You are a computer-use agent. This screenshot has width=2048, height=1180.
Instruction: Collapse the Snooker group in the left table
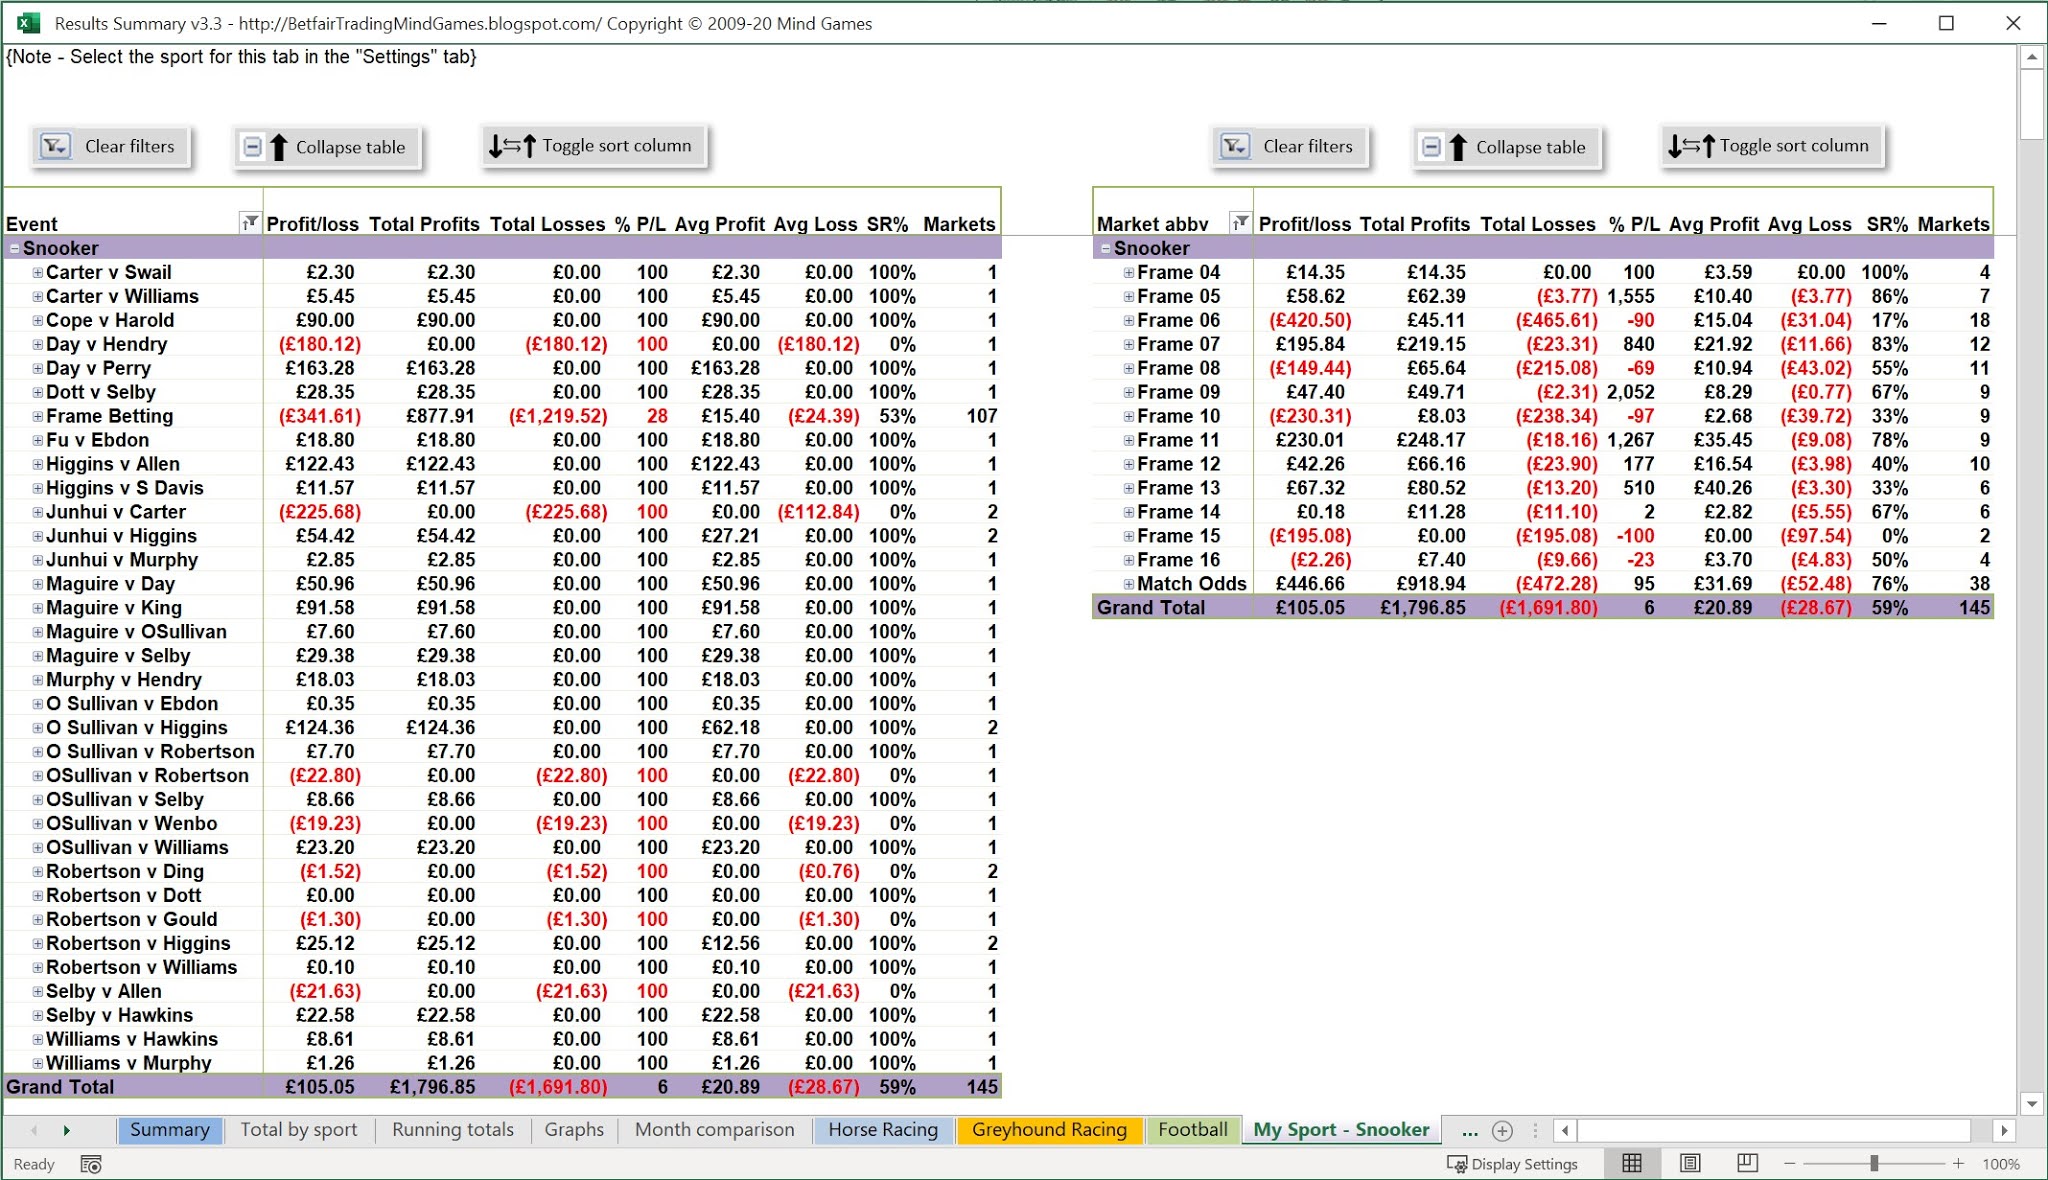click(x=14, y=247)
